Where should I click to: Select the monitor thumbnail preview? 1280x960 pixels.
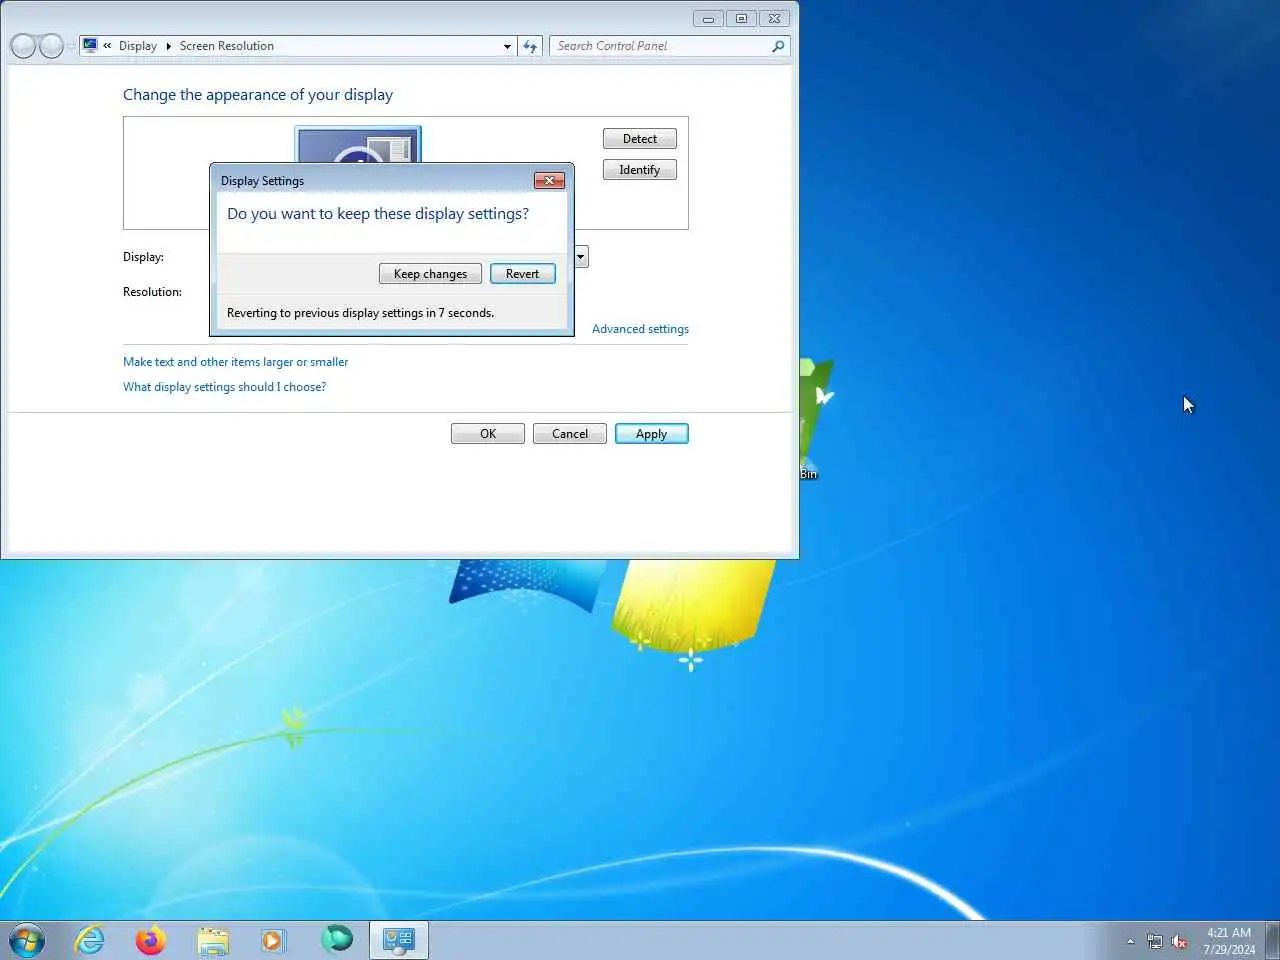click(358, 145)
